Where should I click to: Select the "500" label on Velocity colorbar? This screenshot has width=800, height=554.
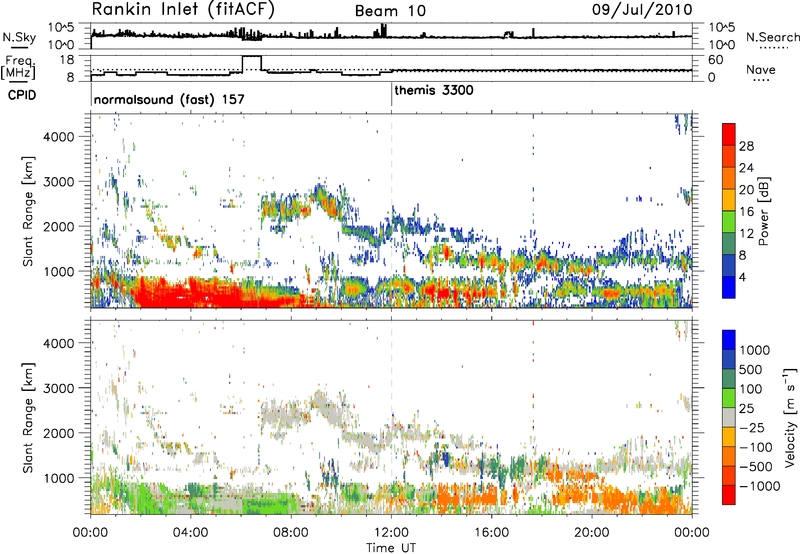pos(753,369)
